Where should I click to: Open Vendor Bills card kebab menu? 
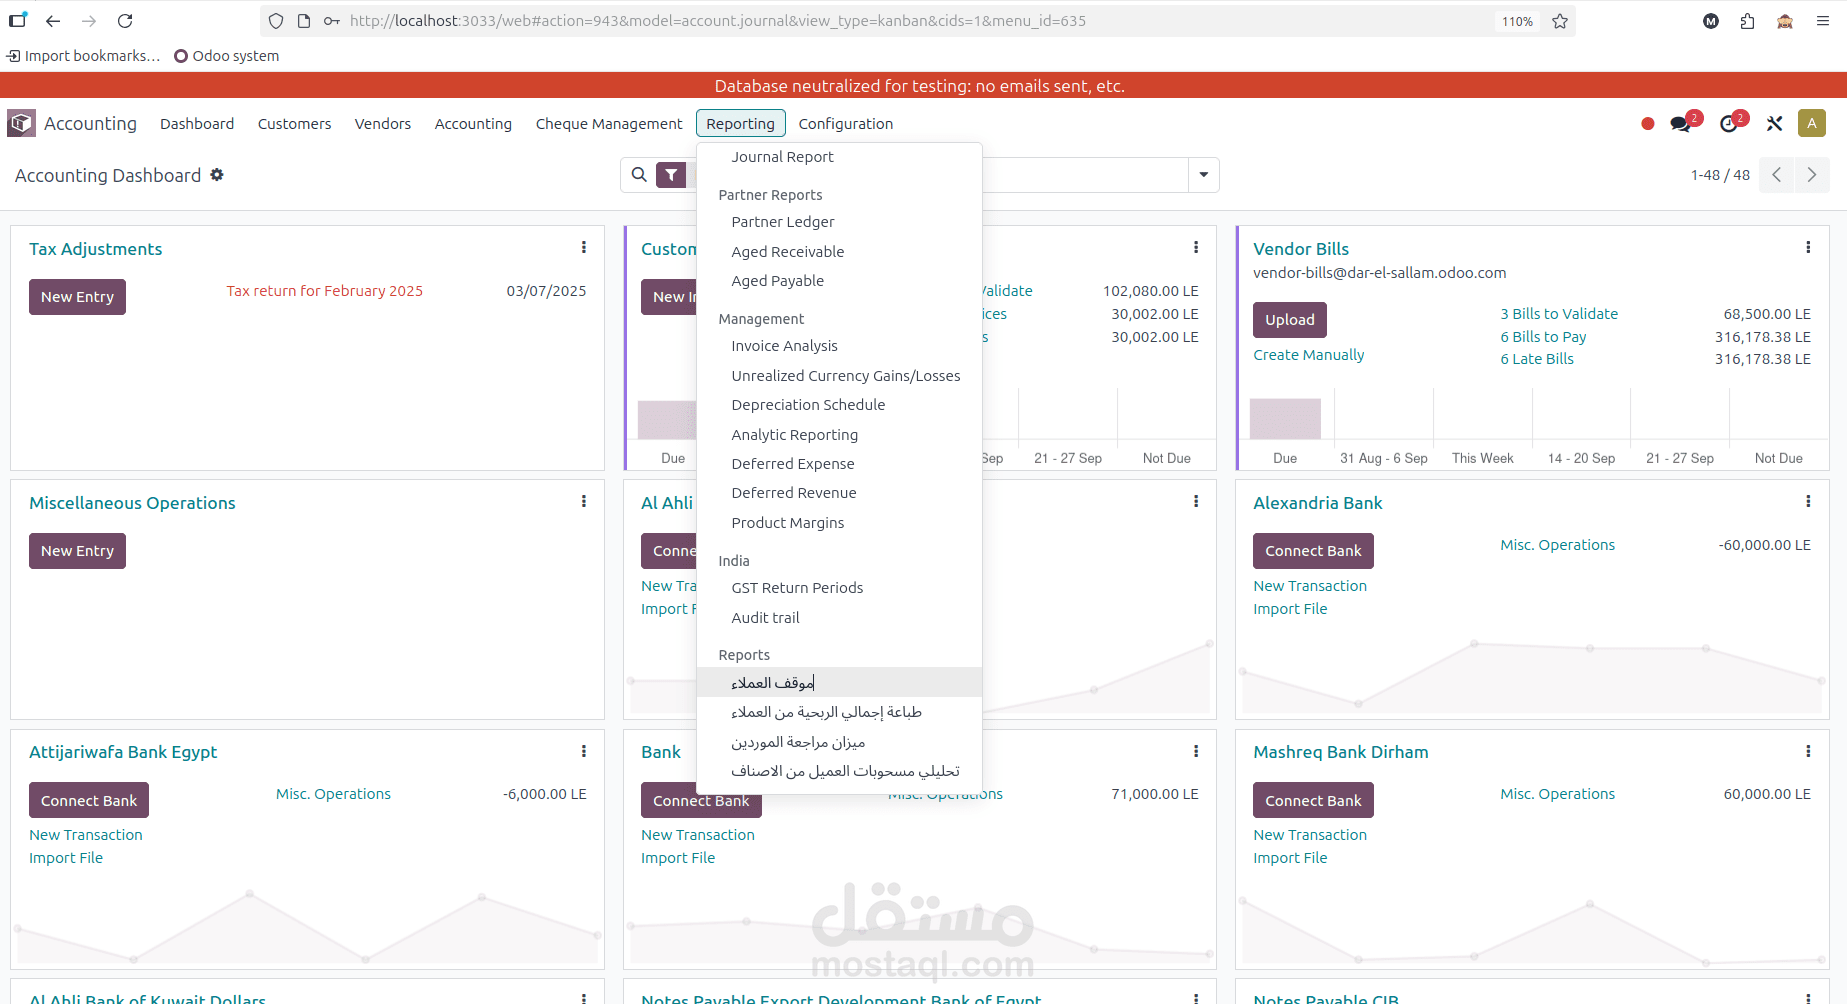1808,248
